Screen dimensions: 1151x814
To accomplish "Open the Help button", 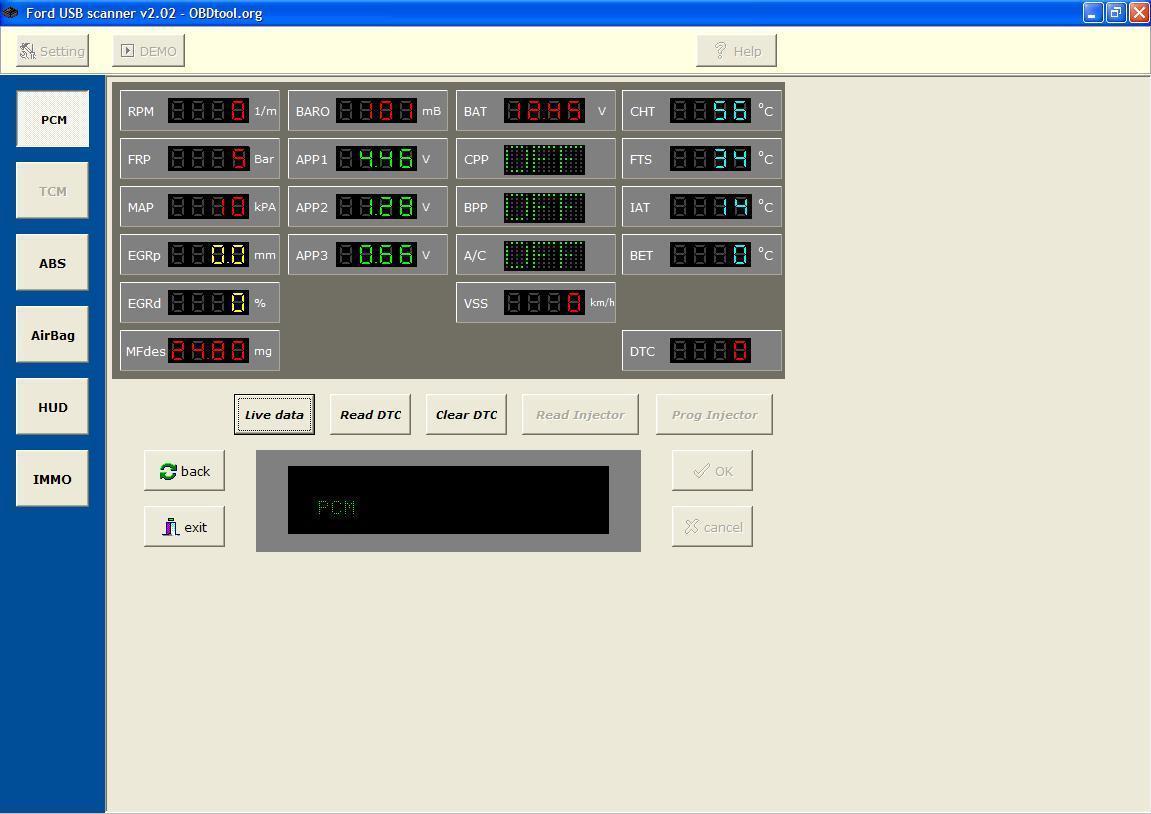I will (736, 51).
